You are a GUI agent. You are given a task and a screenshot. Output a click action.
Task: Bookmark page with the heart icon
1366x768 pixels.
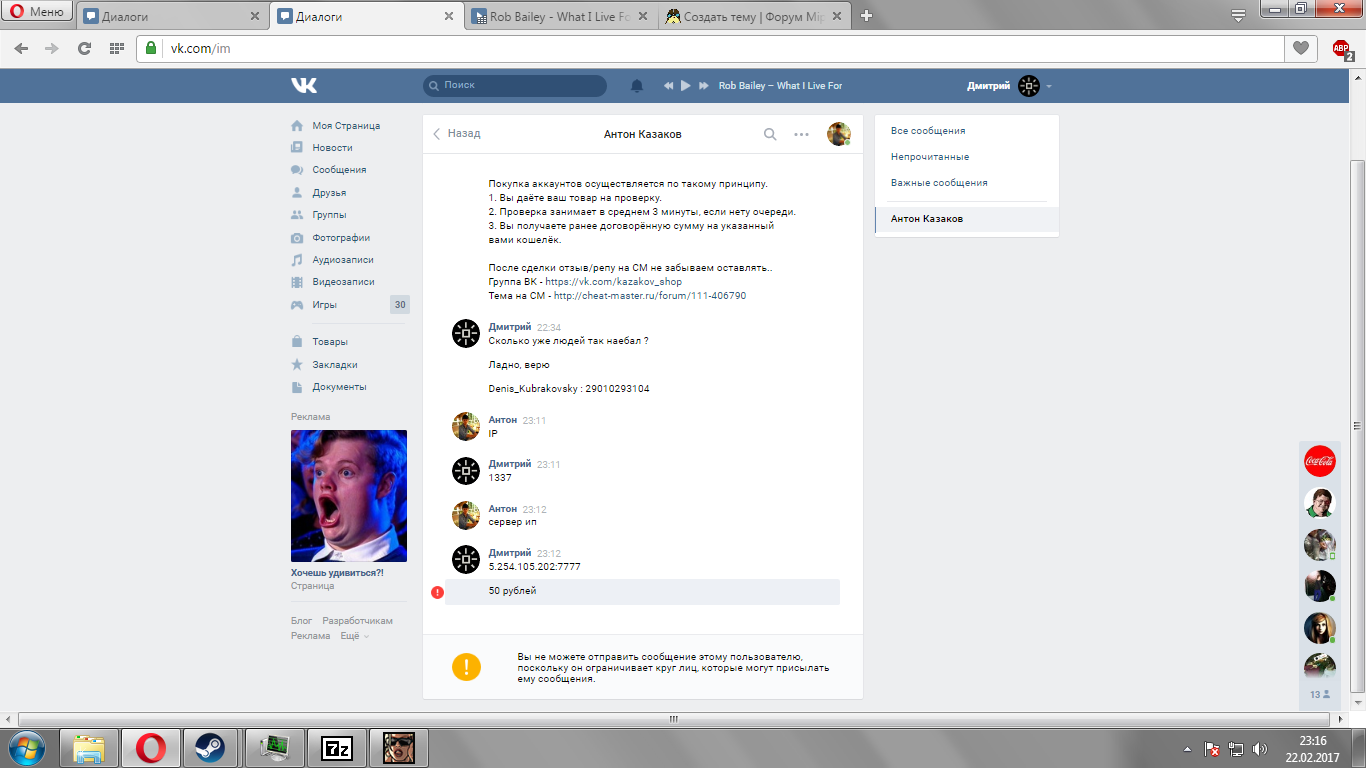tap(1300, 48)
